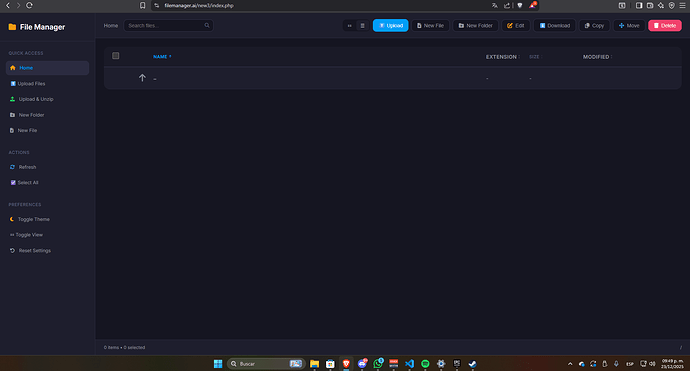The image size is (690, 371).
Task: Open Microsoft Store from taskbar
Action: pos(330,364)
